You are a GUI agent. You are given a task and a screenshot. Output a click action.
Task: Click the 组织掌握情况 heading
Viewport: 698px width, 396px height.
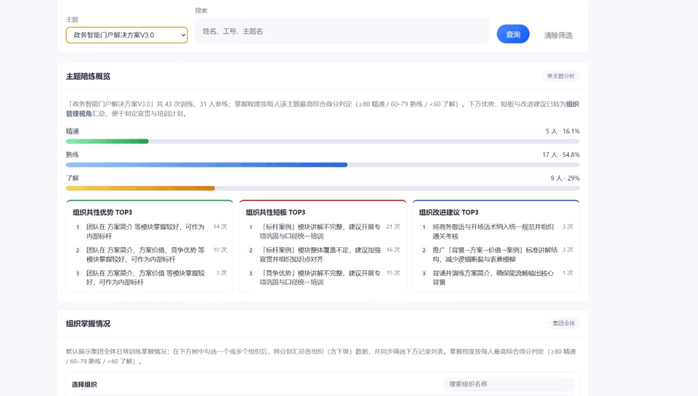[88, 324]
